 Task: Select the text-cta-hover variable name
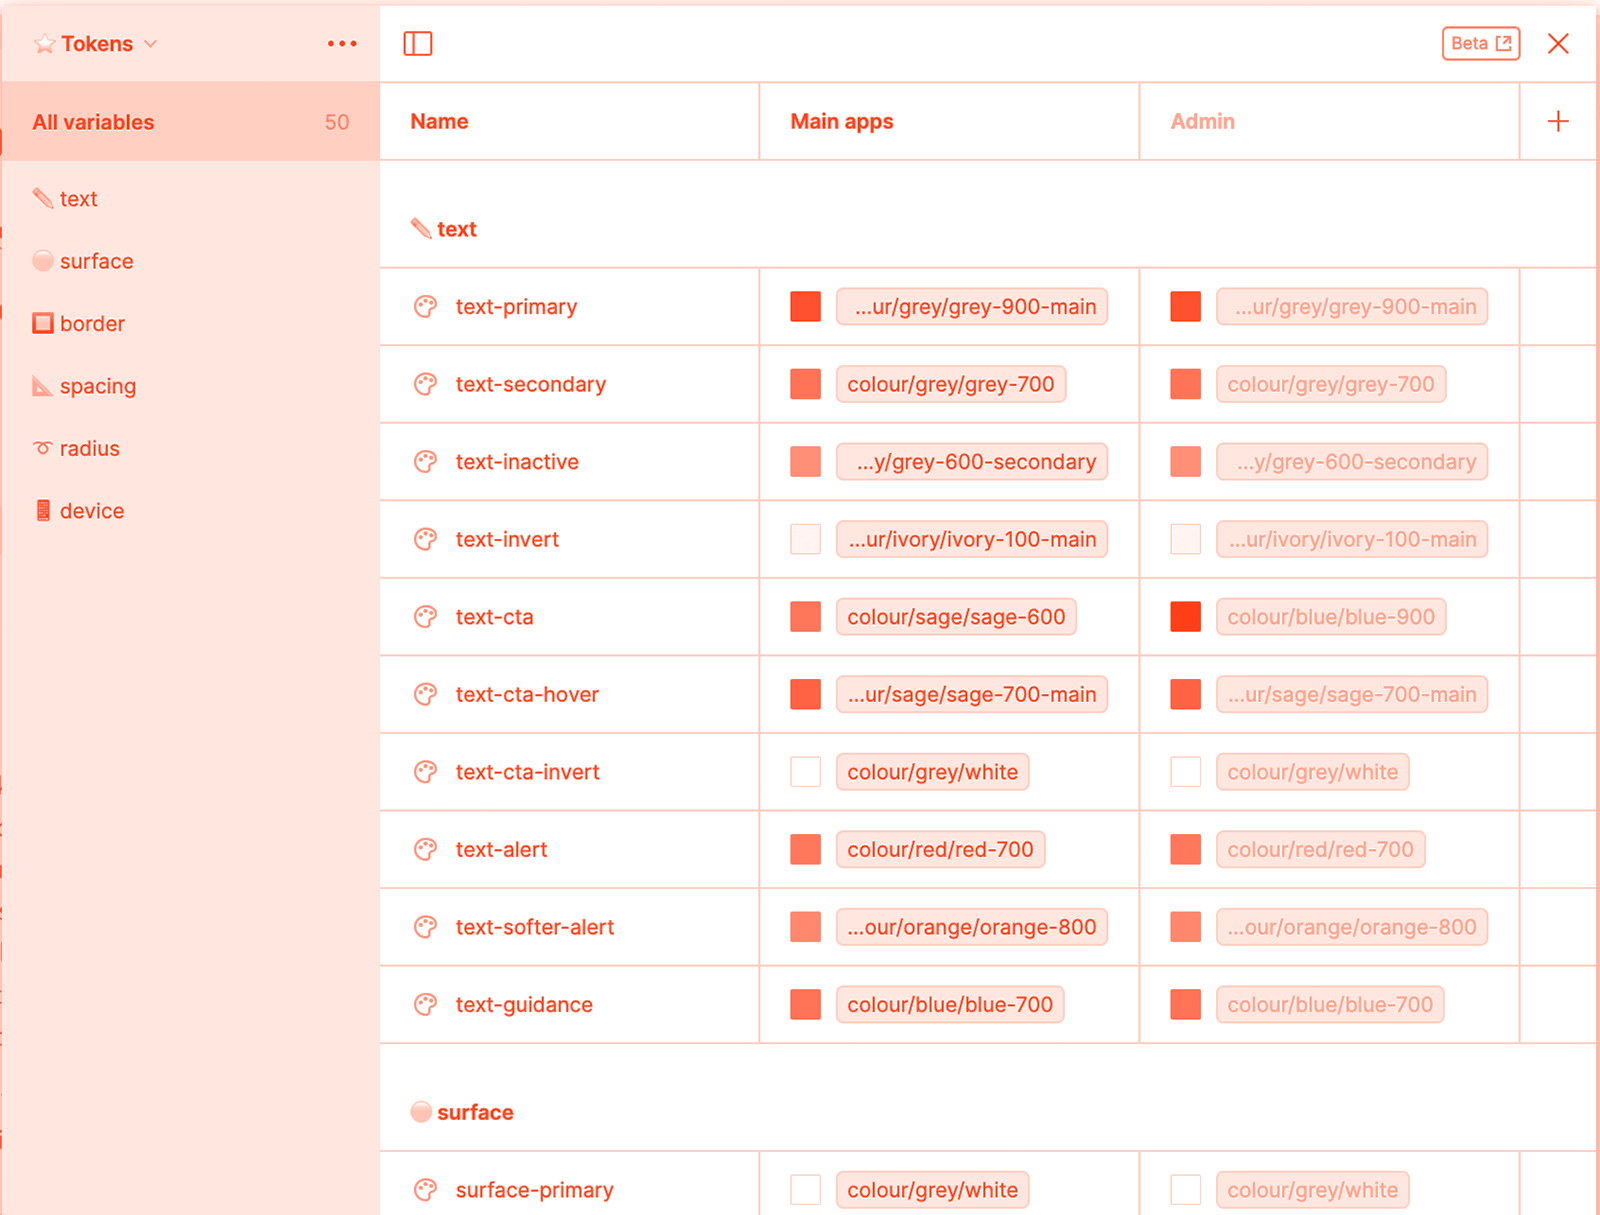[527, 694]
